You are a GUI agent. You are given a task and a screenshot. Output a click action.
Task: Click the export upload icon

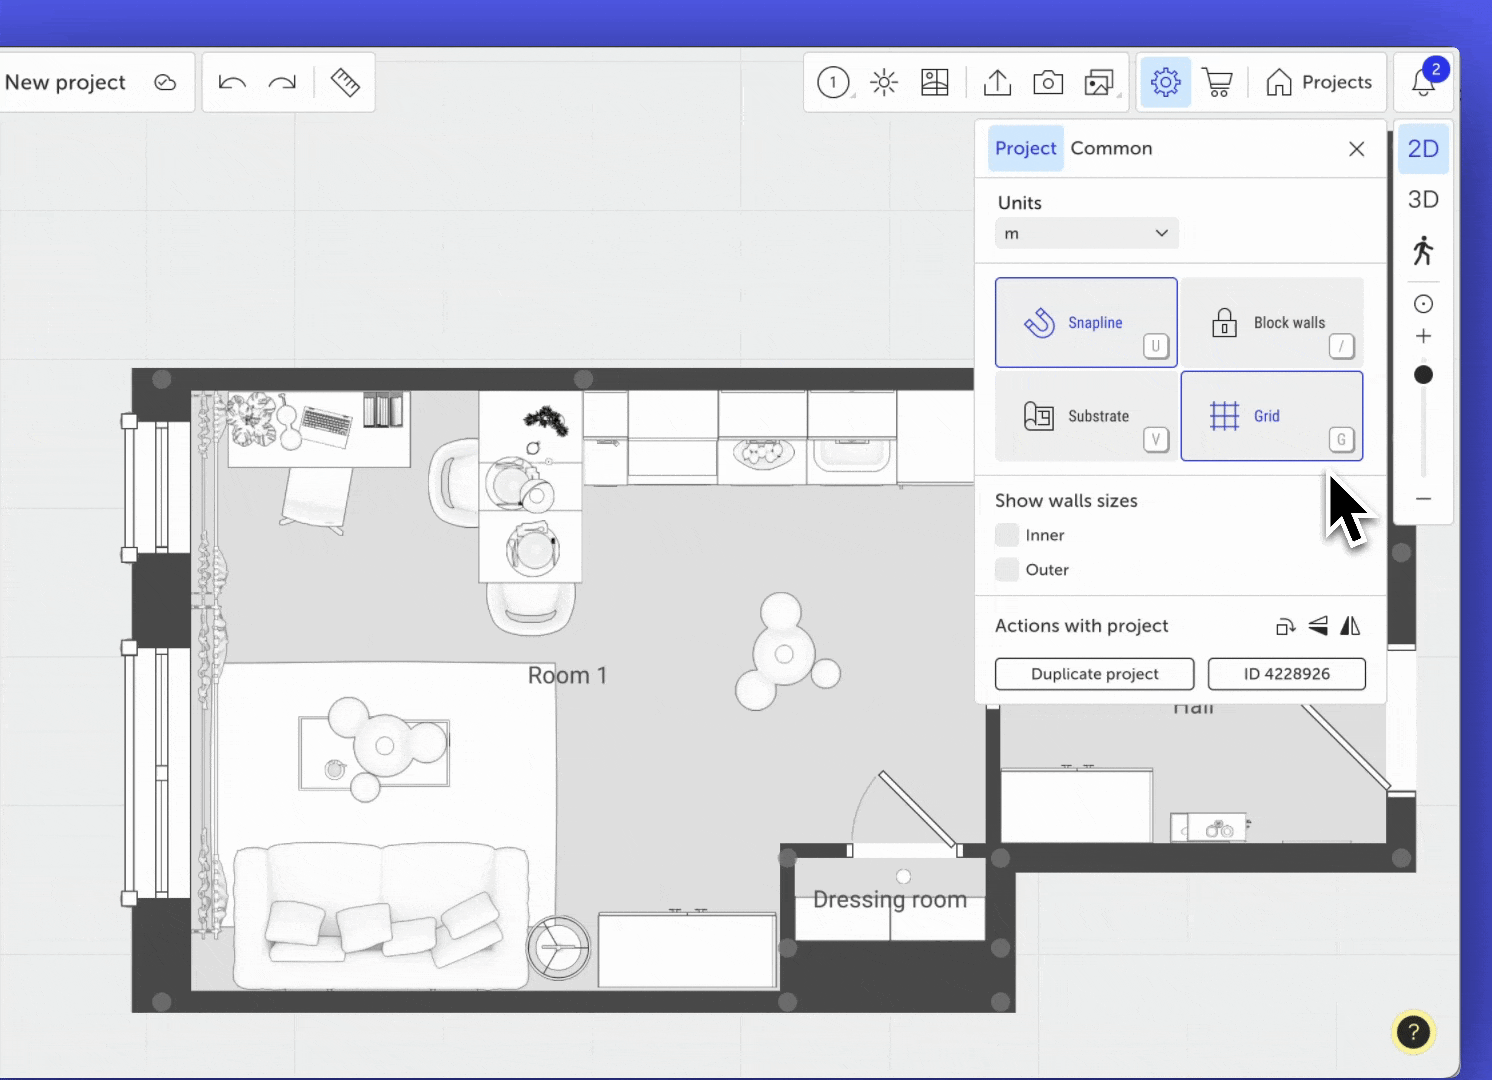(x=997, y=82)
